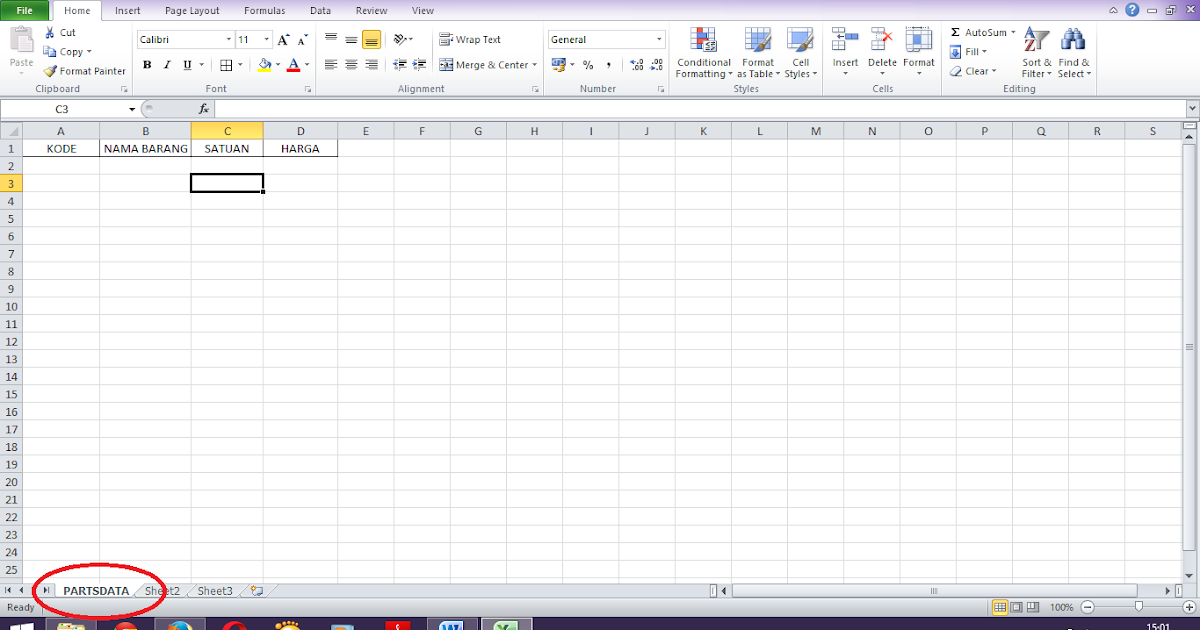Switch to the Formulas ribbon tab
This screenshot has height=630, width=1200.
coord(264,10)
